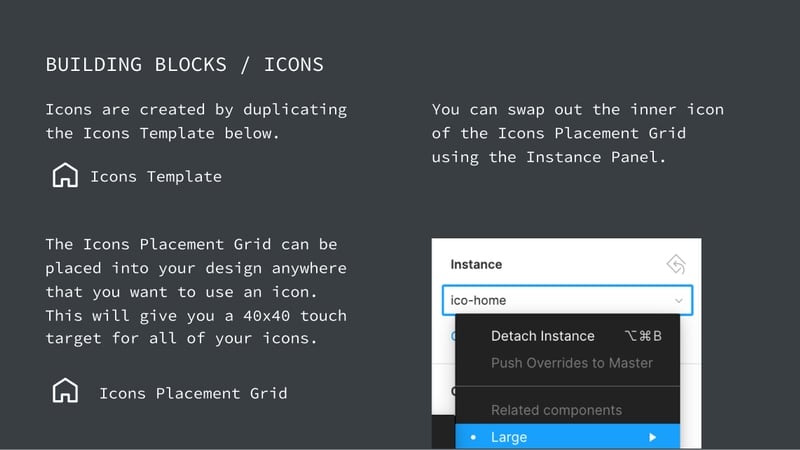The image size is (800, 450).
Task: Select Detach Instance from the menu
Action: 542,336
